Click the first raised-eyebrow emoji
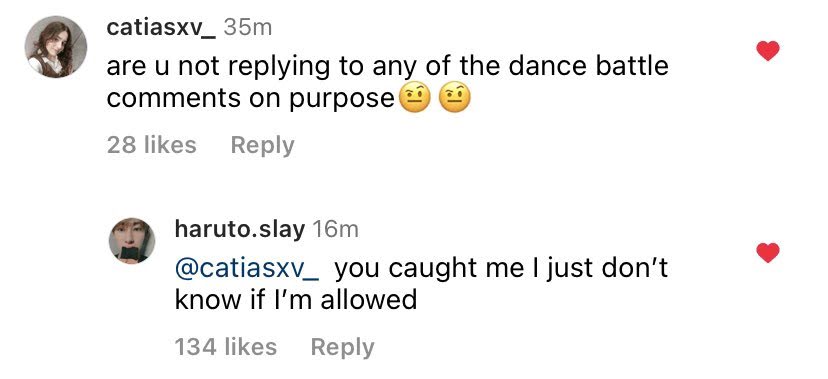Viewport: 828px width, 379px height. (x=415, y=99)
